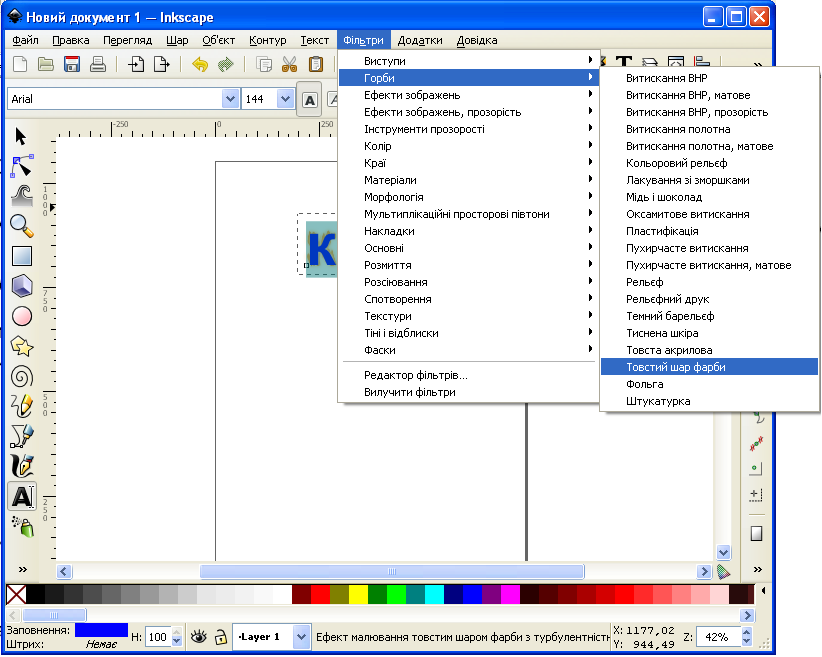
Task: Select the Calligraphy tool
Action: click(21, 466)
